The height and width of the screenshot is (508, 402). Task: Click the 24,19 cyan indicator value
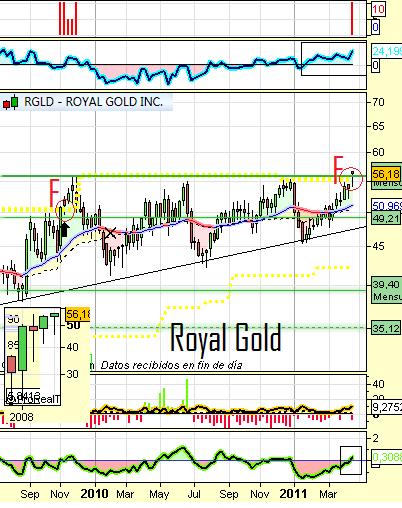(387, 51)
